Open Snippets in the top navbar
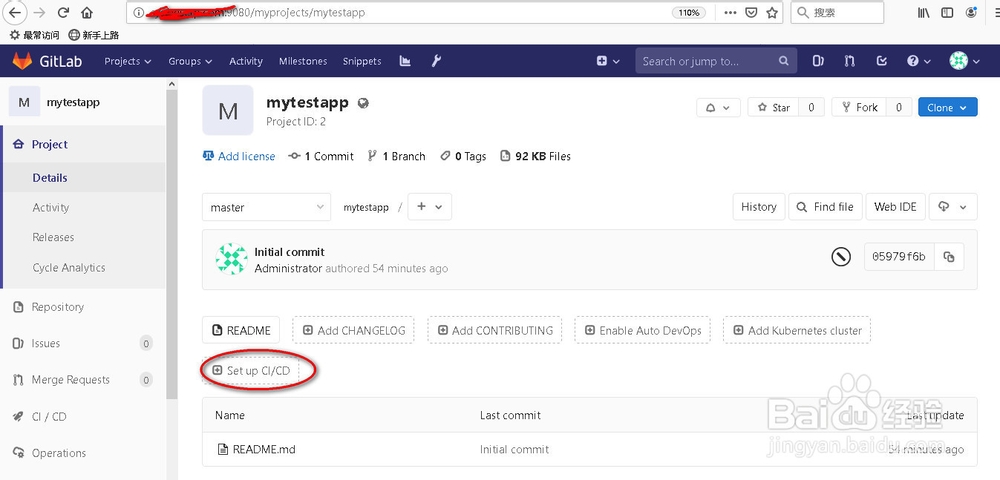 (x=362, y=61)
